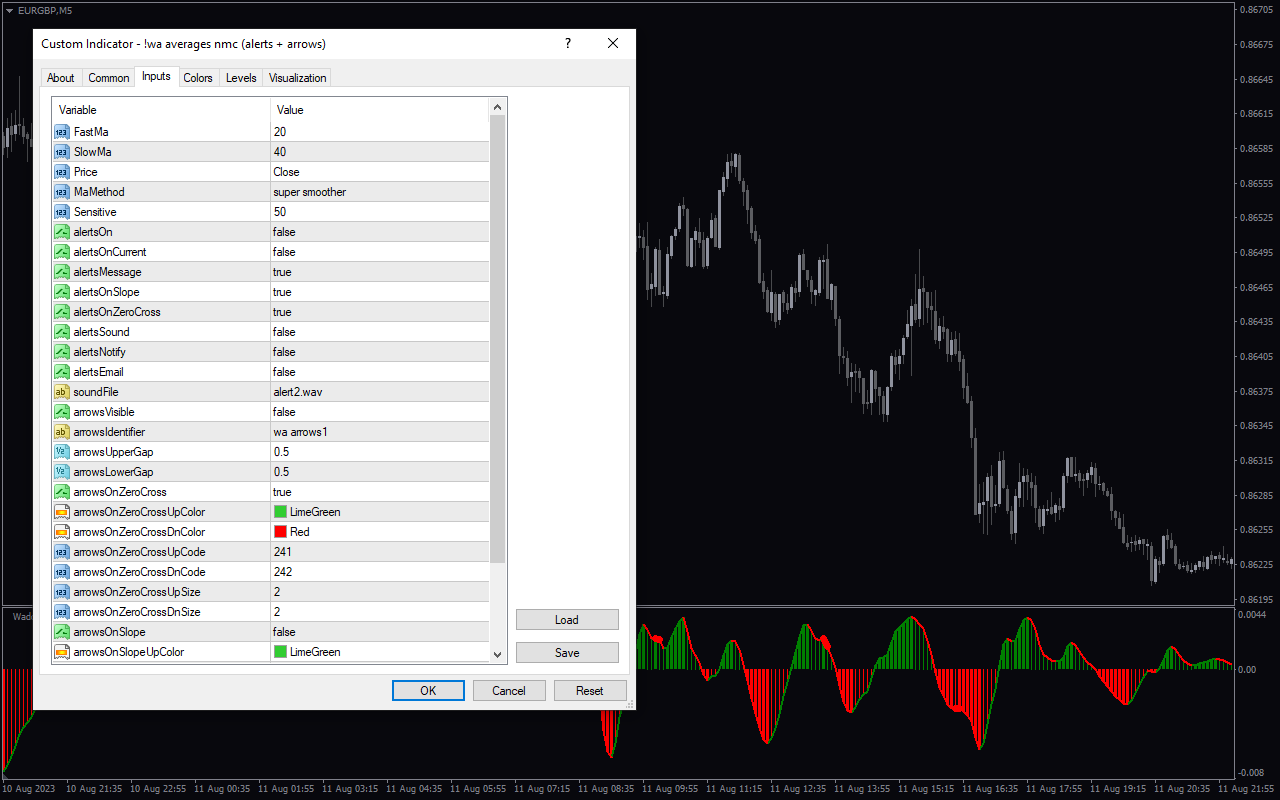Click the LimeGreen swatch for arrowsOnSlopeUpColor

[x=280, y=652]
